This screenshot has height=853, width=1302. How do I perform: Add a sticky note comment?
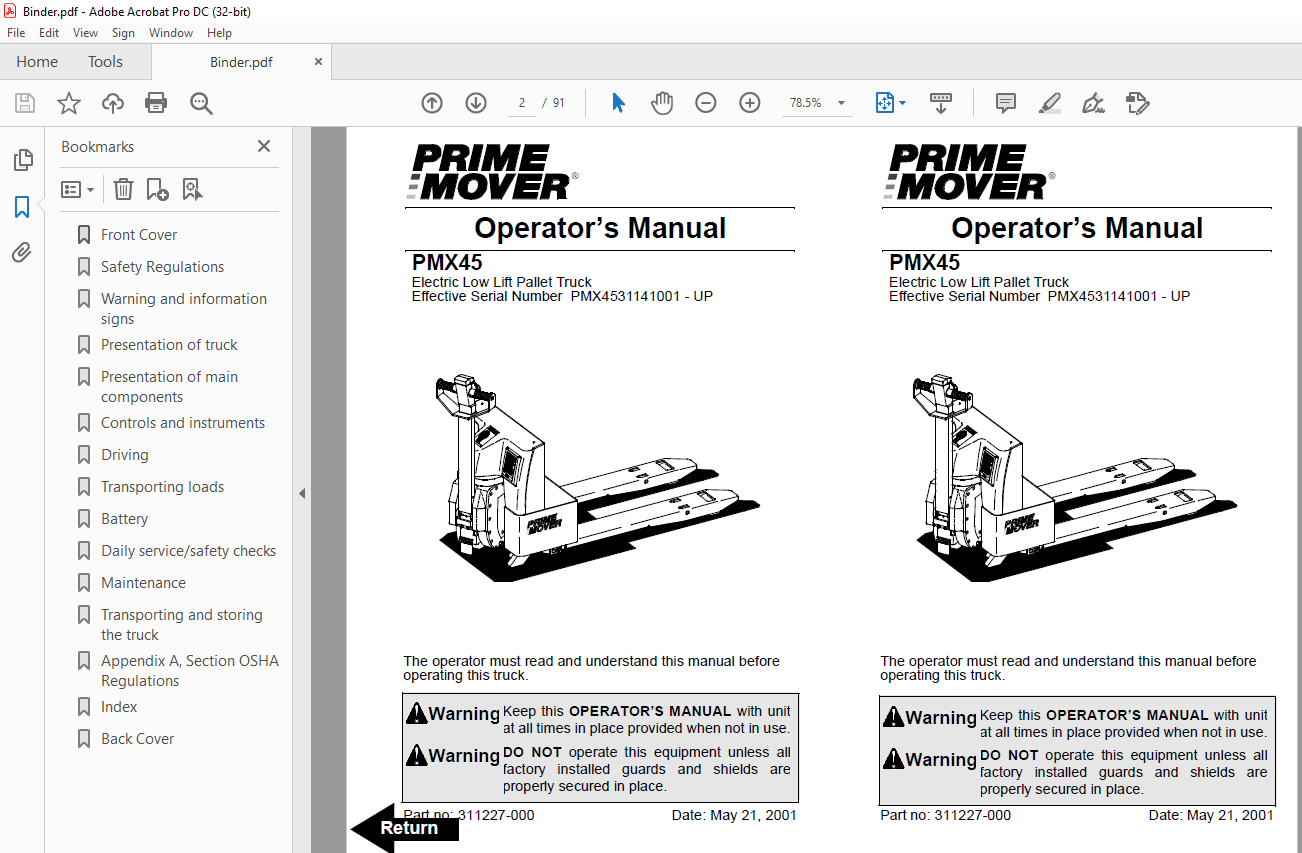click(x=1006, y=103)
